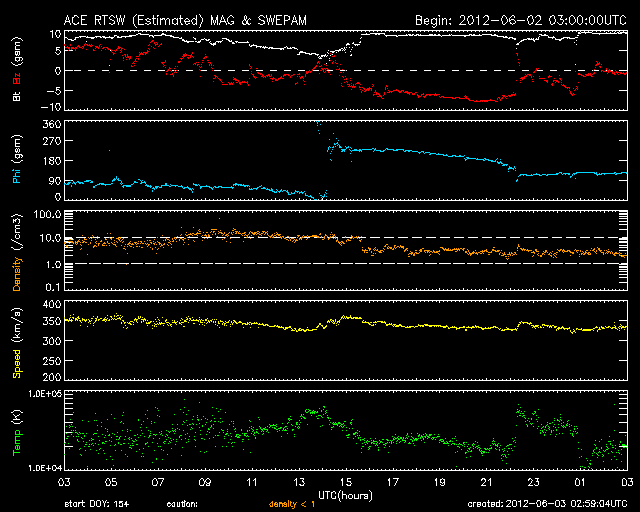Image resolution: width=640 pixels, height=512 pixels.
Task: Select the -10 tick on the Bt Bz axis
Action: 51,107
